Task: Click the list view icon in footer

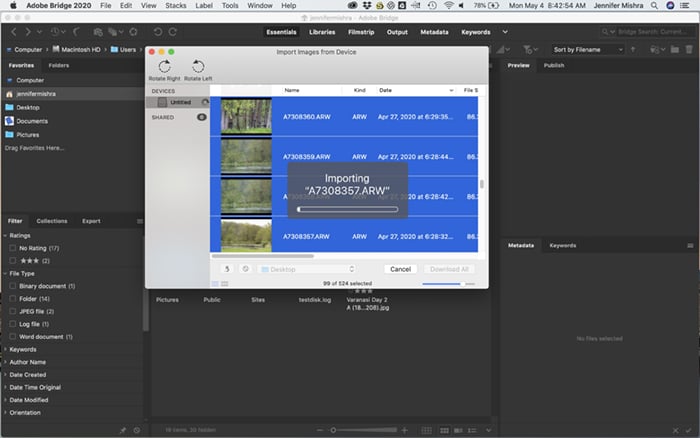Action: [472, 430]
